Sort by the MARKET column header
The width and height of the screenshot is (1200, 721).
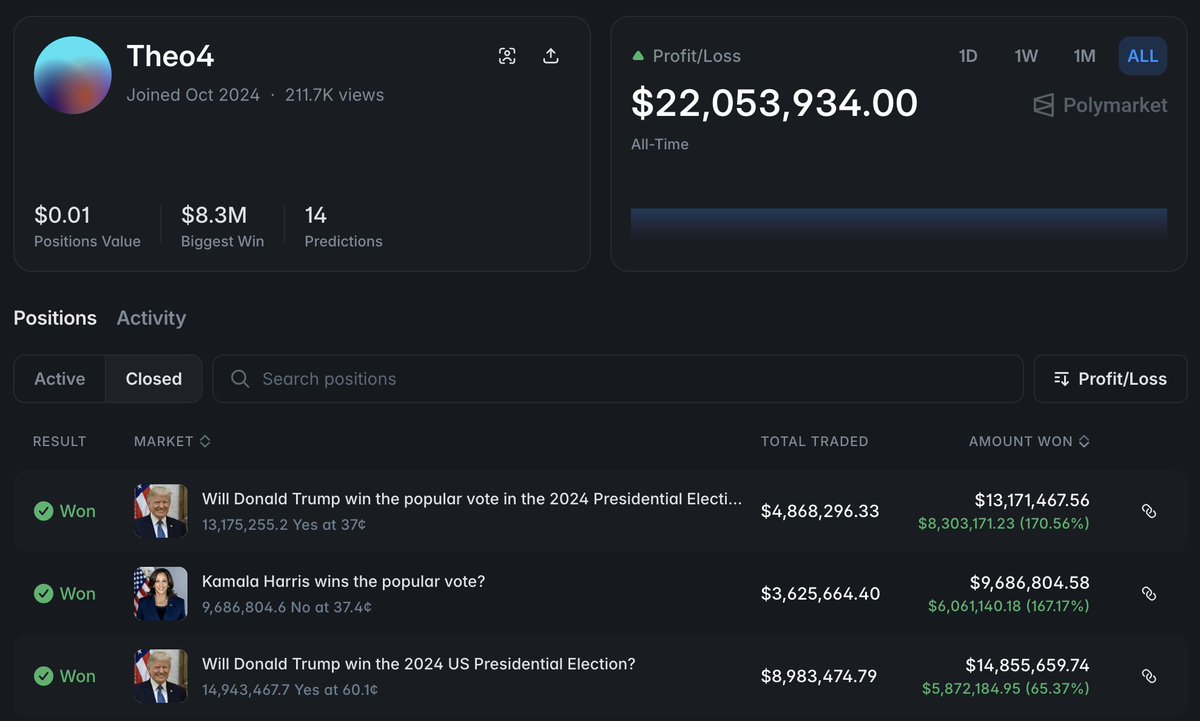[x=172, y=441]
